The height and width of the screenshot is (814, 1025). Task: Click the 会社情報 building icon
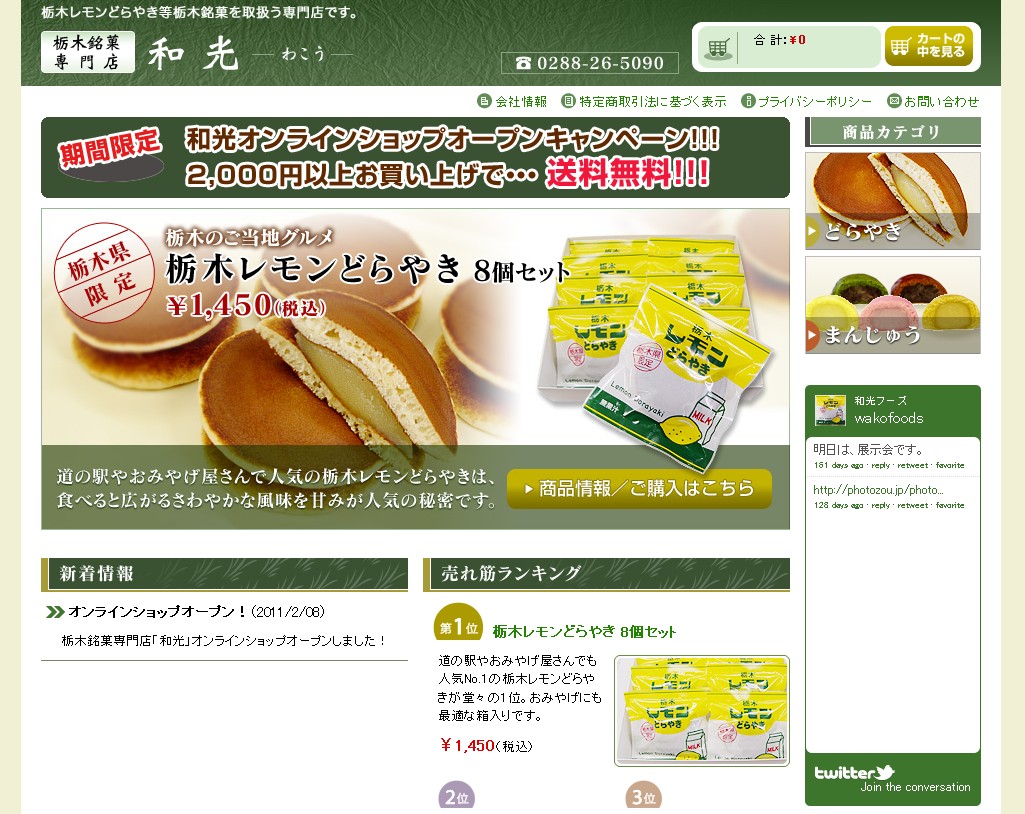coord(484,101)
